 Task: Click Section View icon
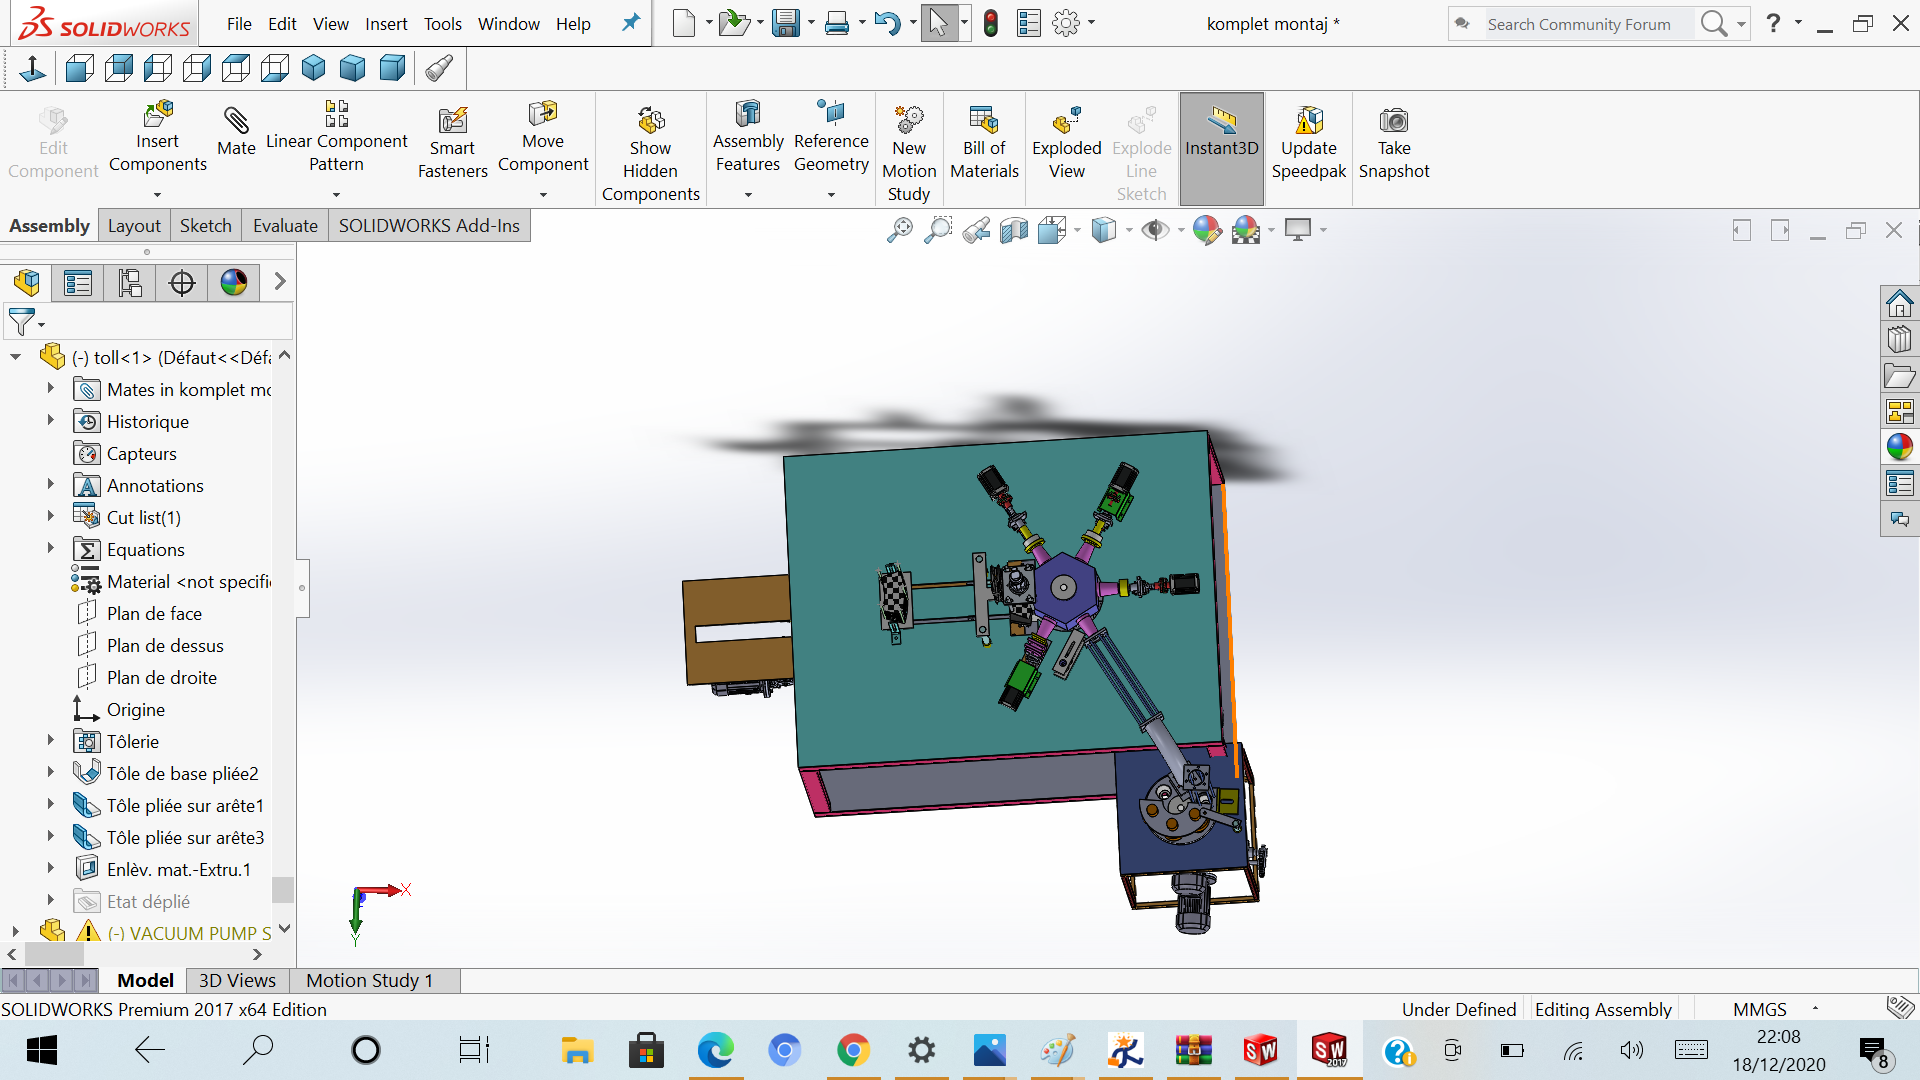(x=1014, y=230)
